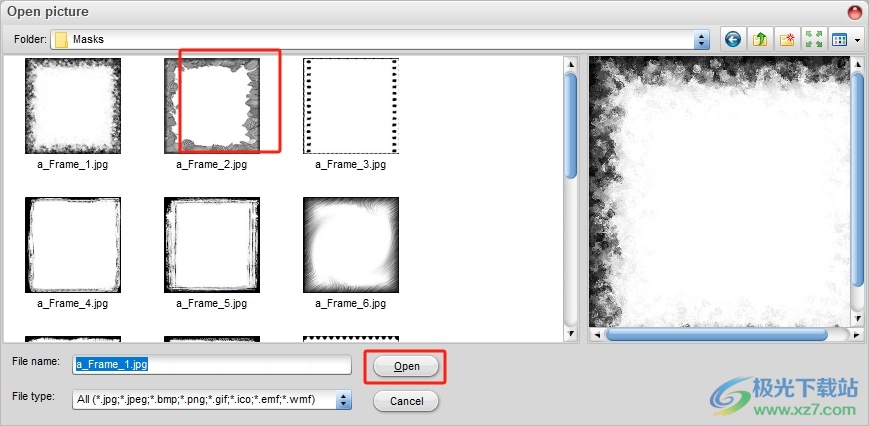This screenshot has width=869, height=426.
Task: Go up one folder level
Action: pos(760,39)
